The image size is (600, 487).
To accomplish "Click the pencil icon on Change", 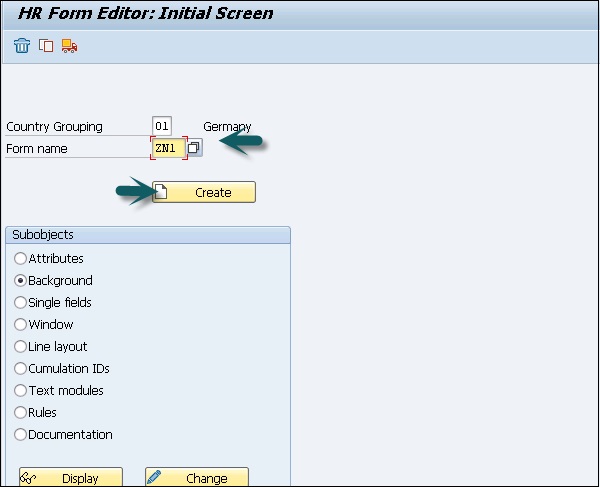I will pos(156,478).
